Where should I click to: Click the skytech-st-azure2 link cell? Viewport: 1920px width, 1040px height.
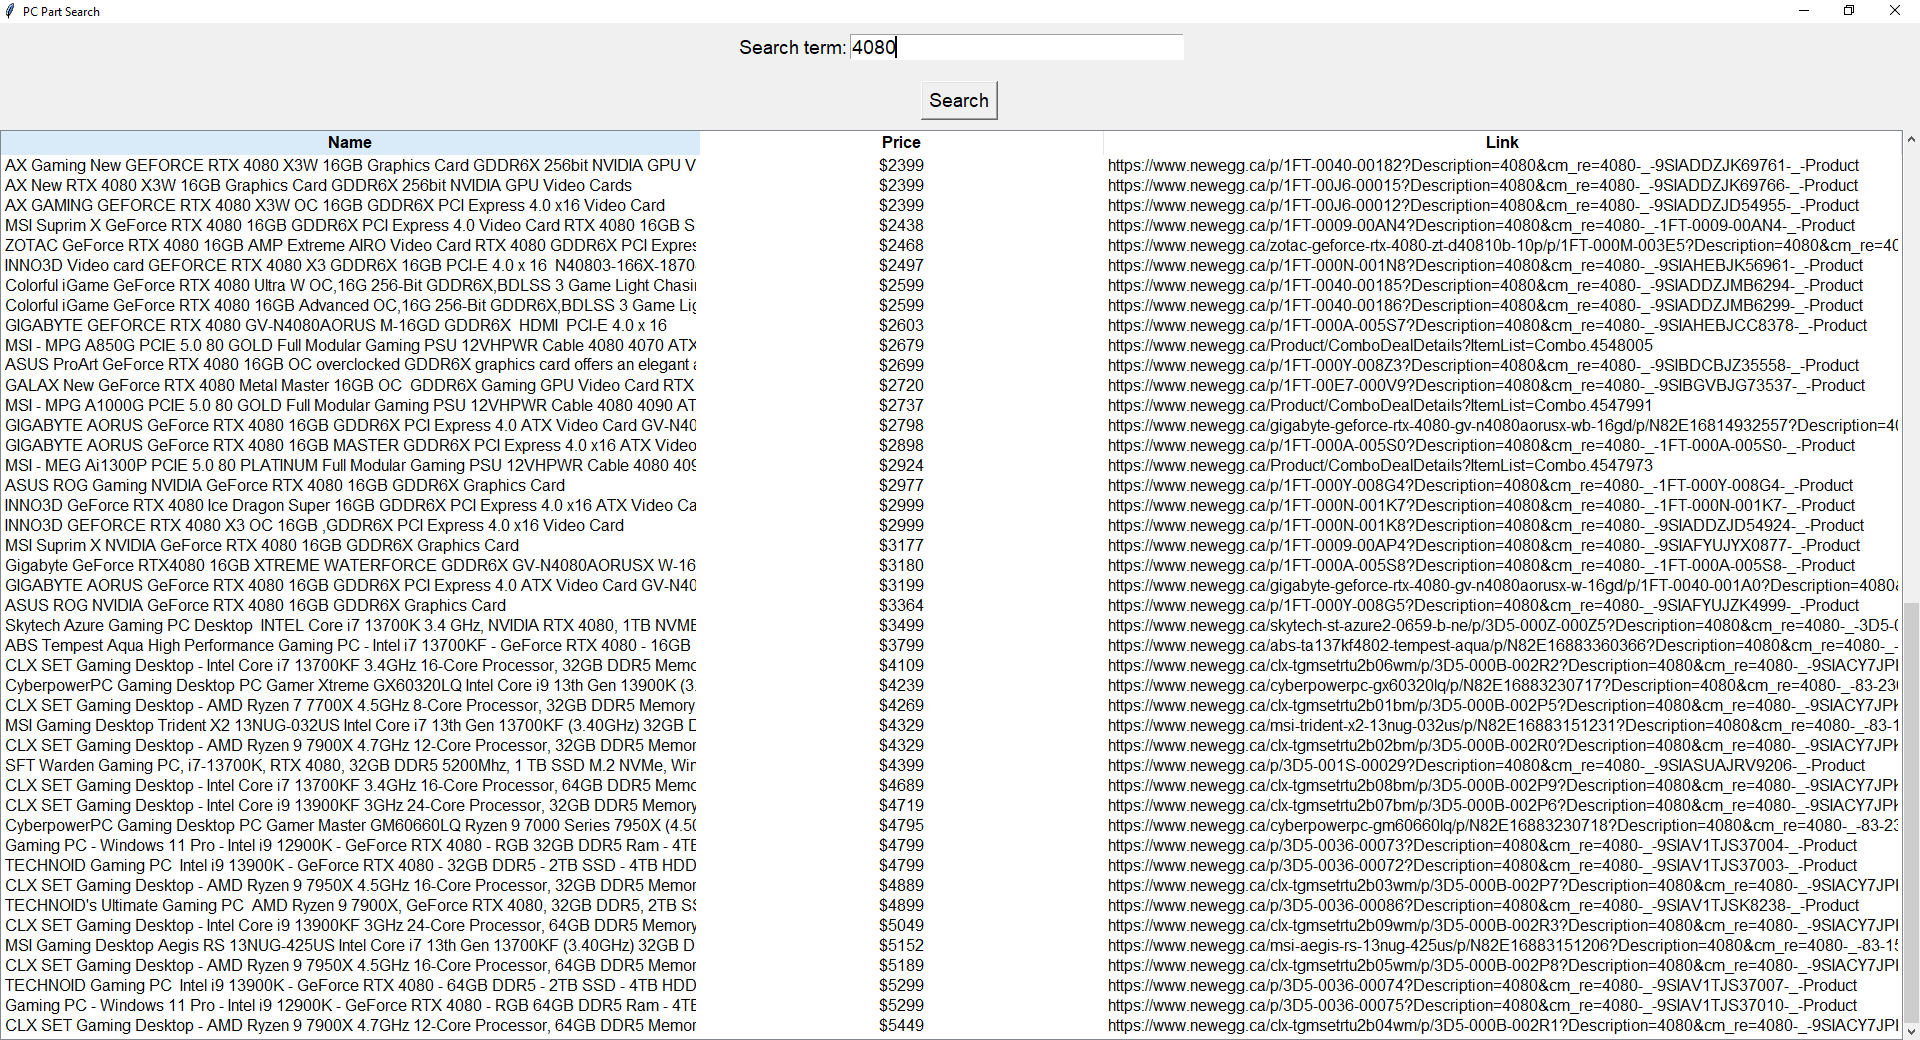tap(1501, 625)
